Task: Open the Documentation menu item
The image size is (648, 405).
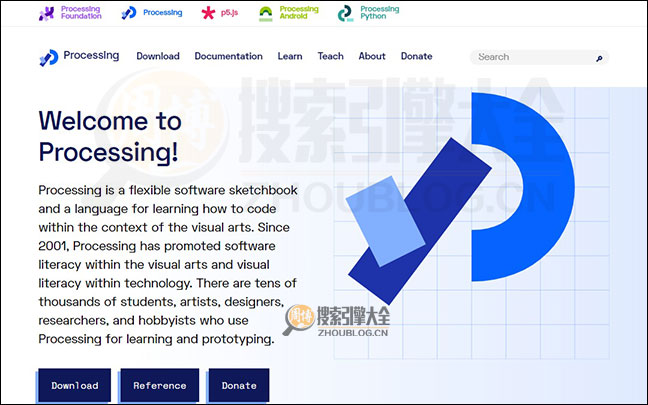Action: tap(229, 56)
